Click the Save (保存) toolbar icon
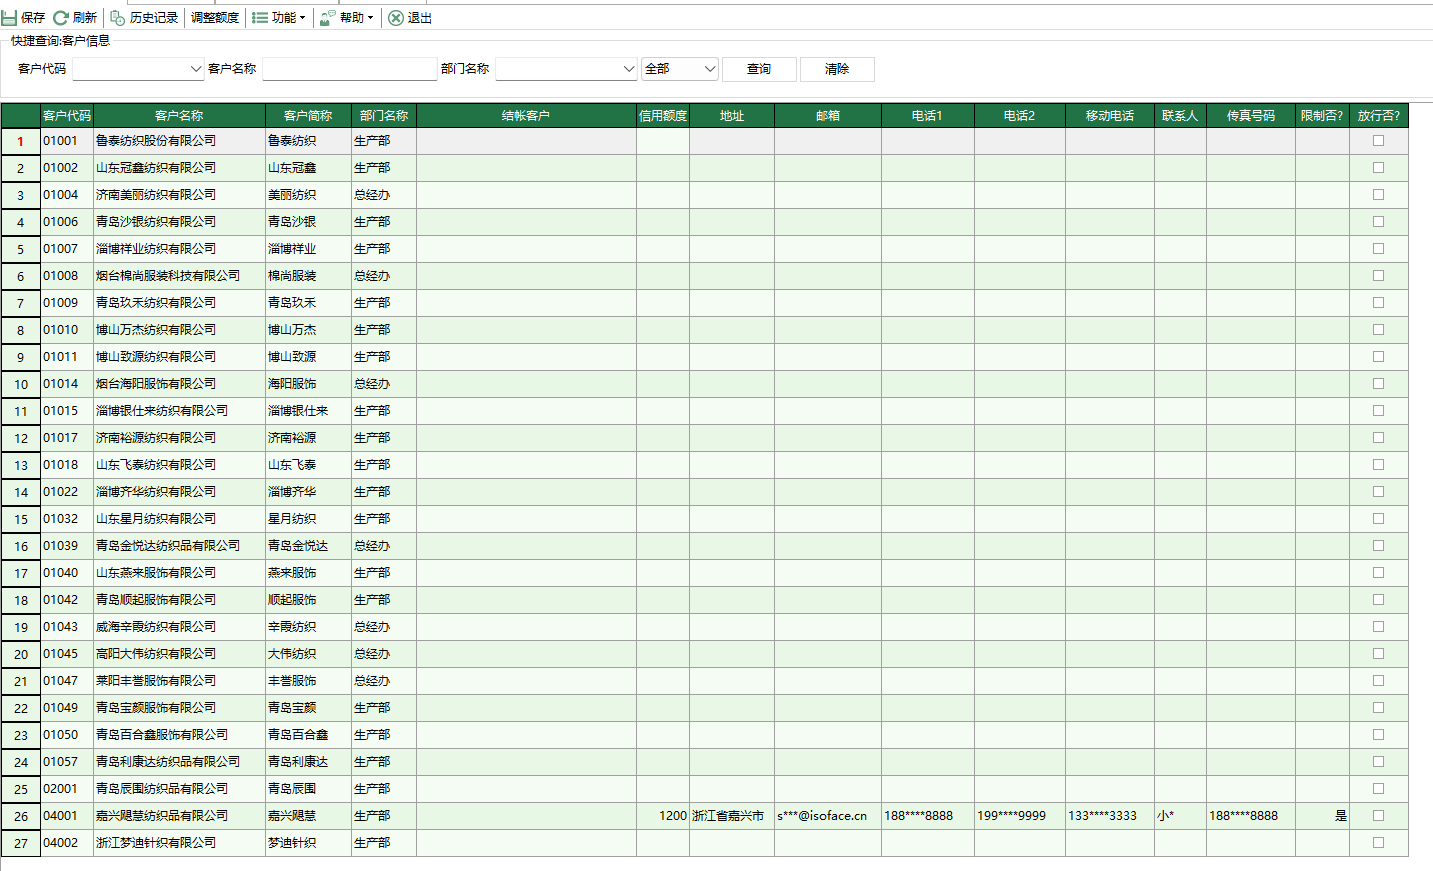Screen dimensions: 1433x871 tap(10, 18)
